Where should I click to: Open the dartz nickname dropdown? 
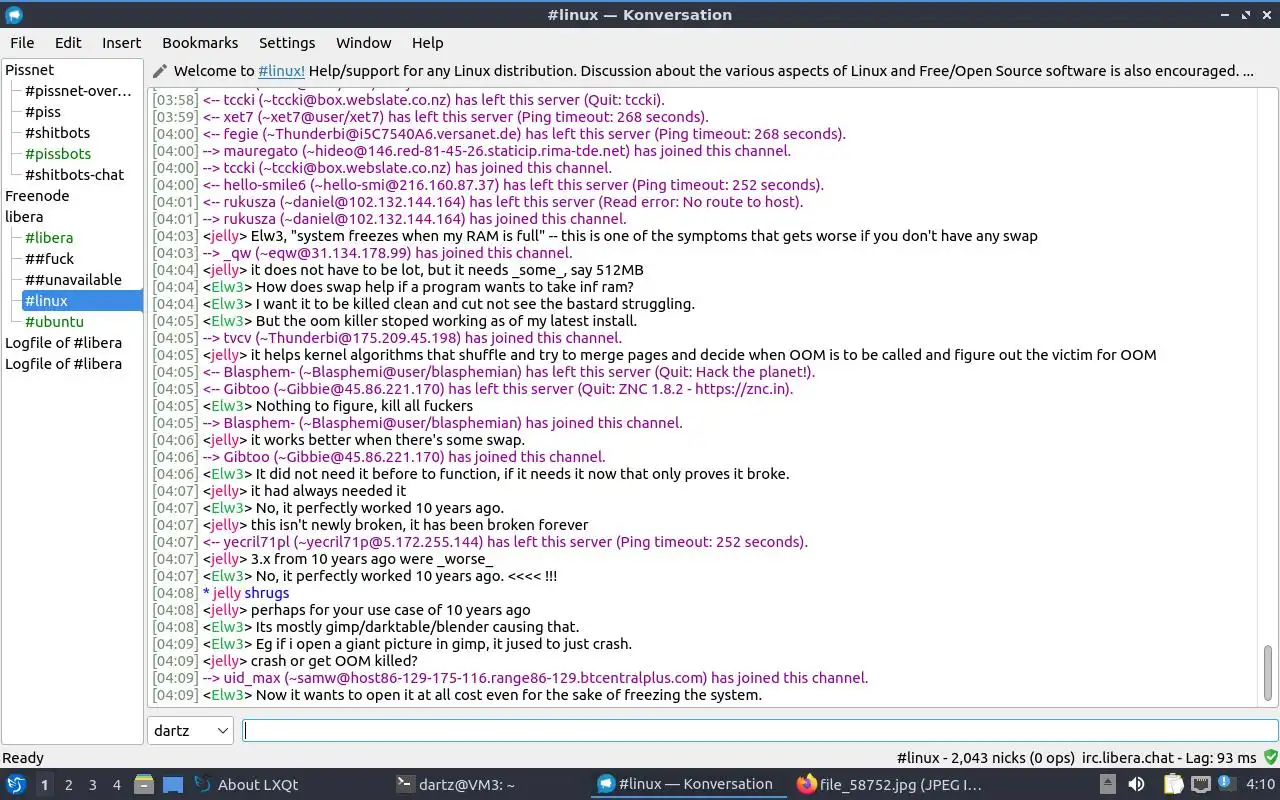coord(190,731)
